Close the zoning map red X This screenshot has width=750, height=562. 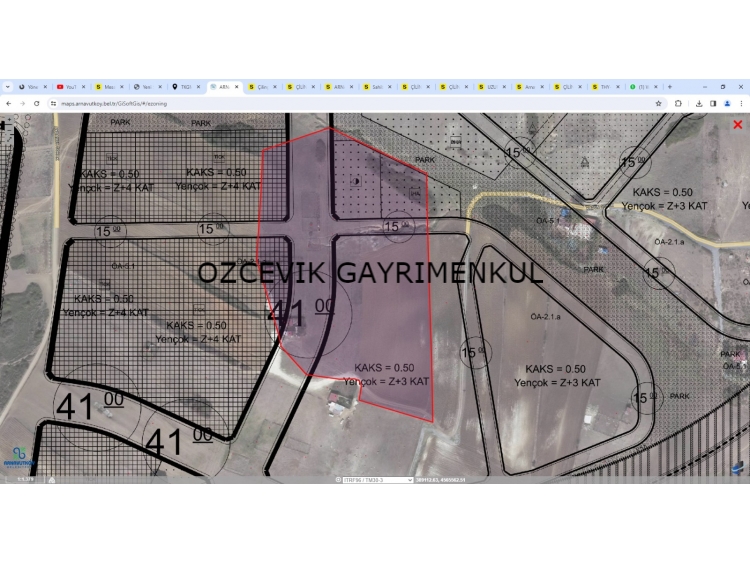click(x=738, y=125)
